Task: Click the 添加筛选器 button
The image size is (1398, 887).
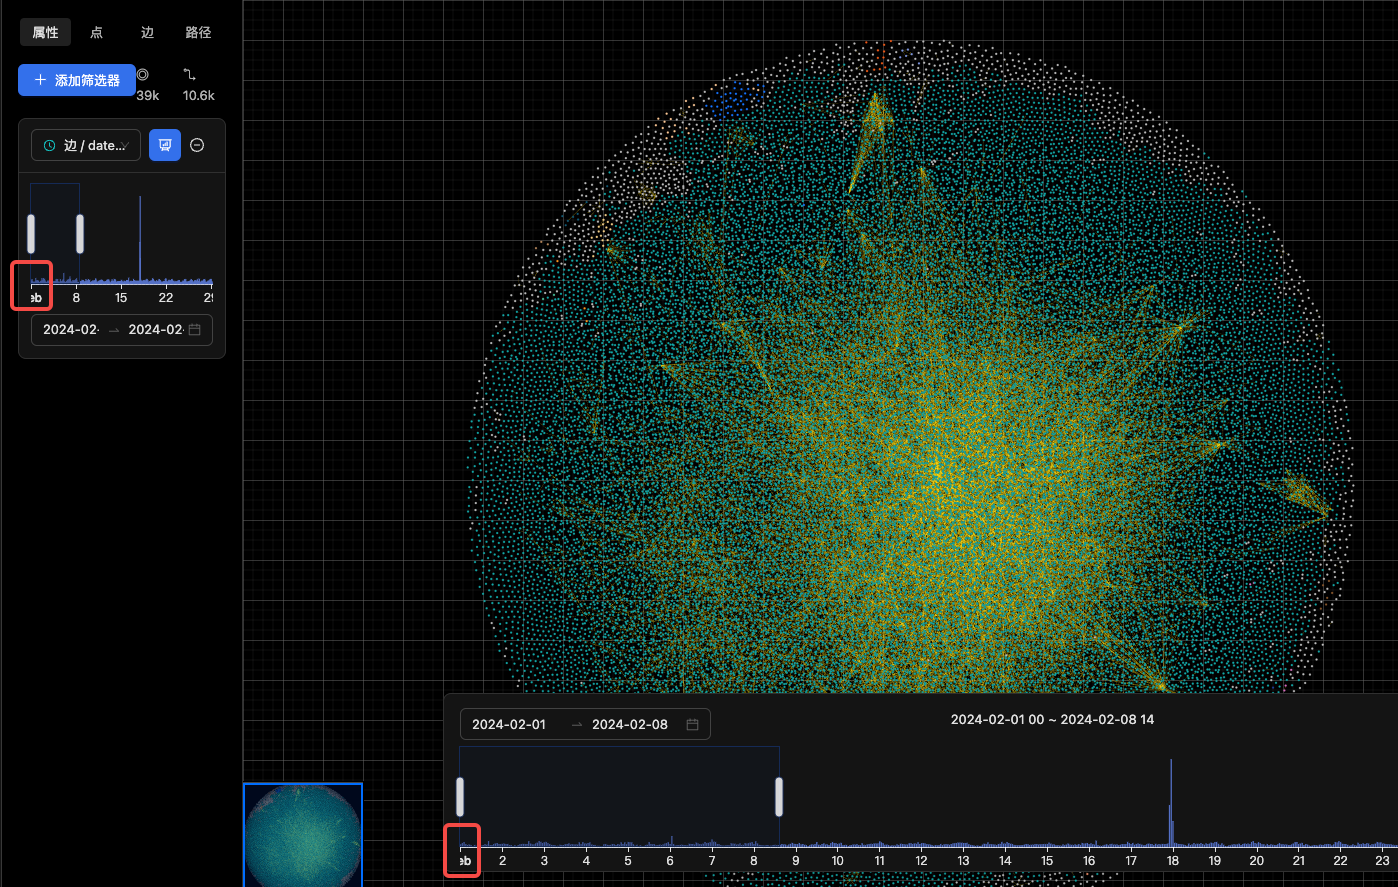Action: coord(77,80)
